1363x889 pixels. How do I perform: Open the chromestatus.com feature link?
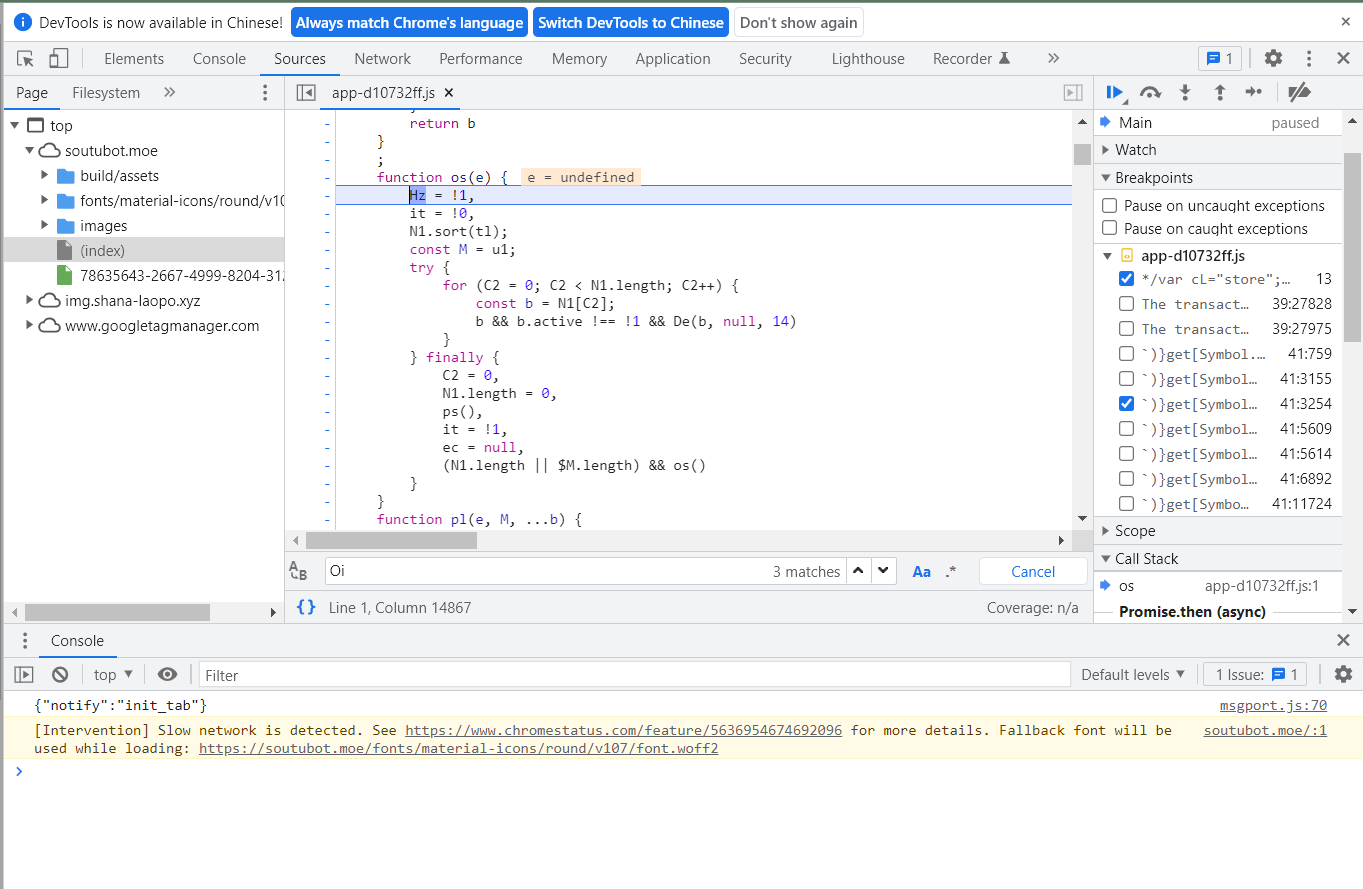click(623, 730)
